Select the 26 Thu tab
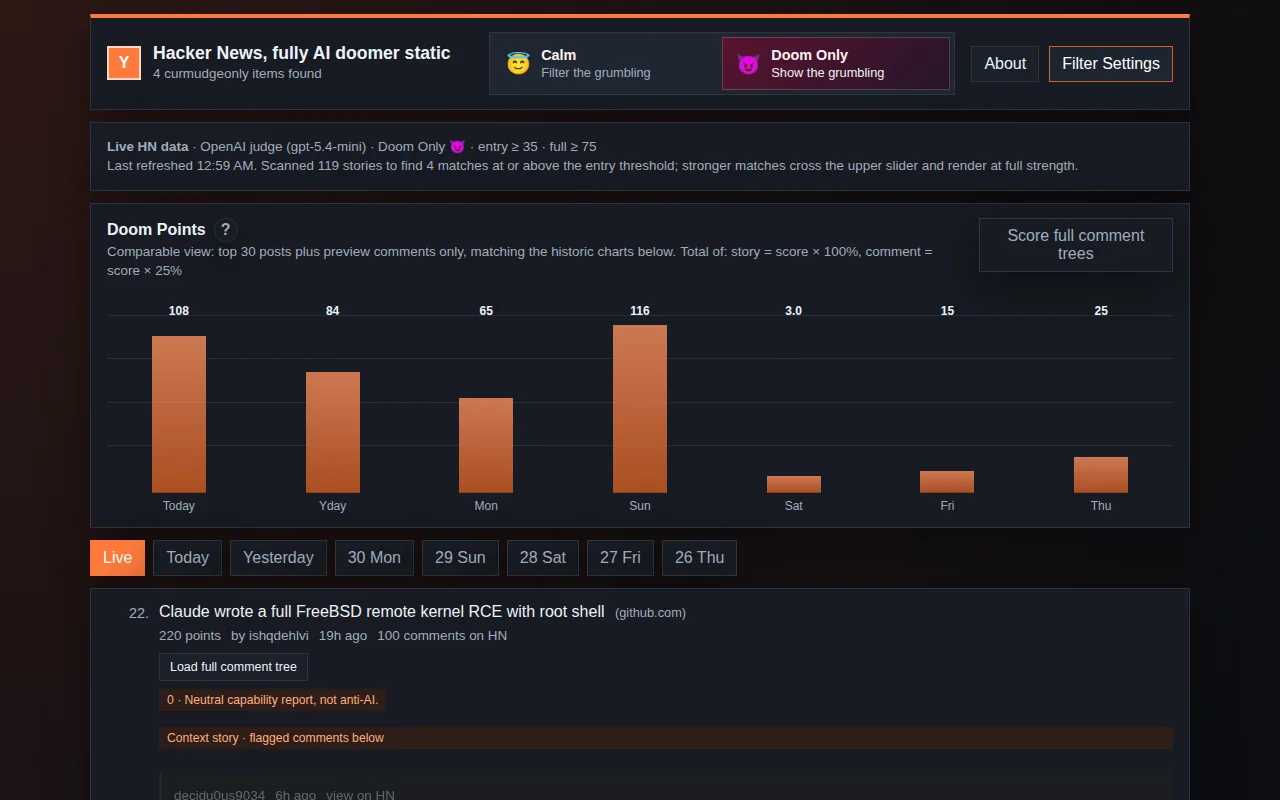The width and height of the screenshot is (1280, 800). coord(699,558)
